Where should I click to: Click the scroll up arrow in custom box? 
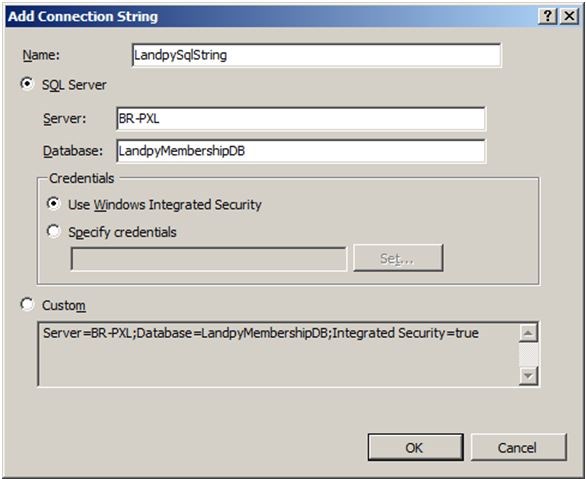coord(528,333)
